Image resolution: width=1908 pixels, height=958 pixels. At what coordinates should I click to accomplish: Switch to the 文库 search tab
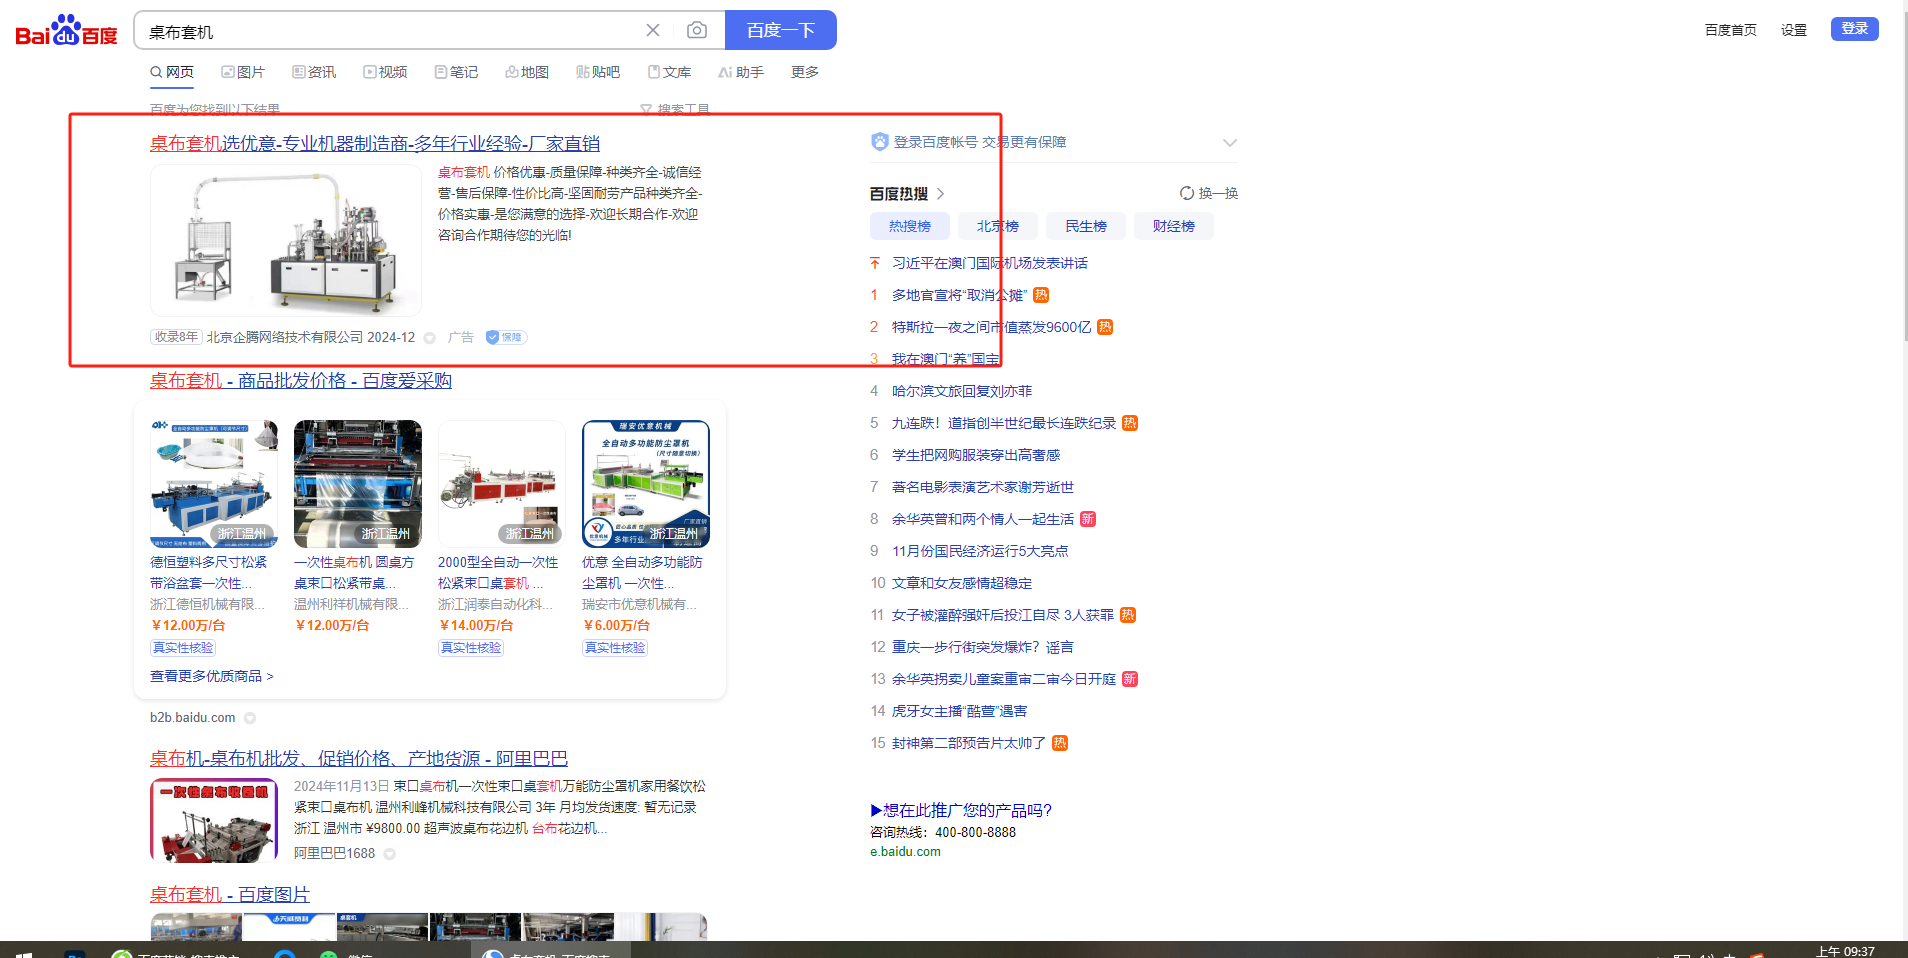tap(669, 72)
